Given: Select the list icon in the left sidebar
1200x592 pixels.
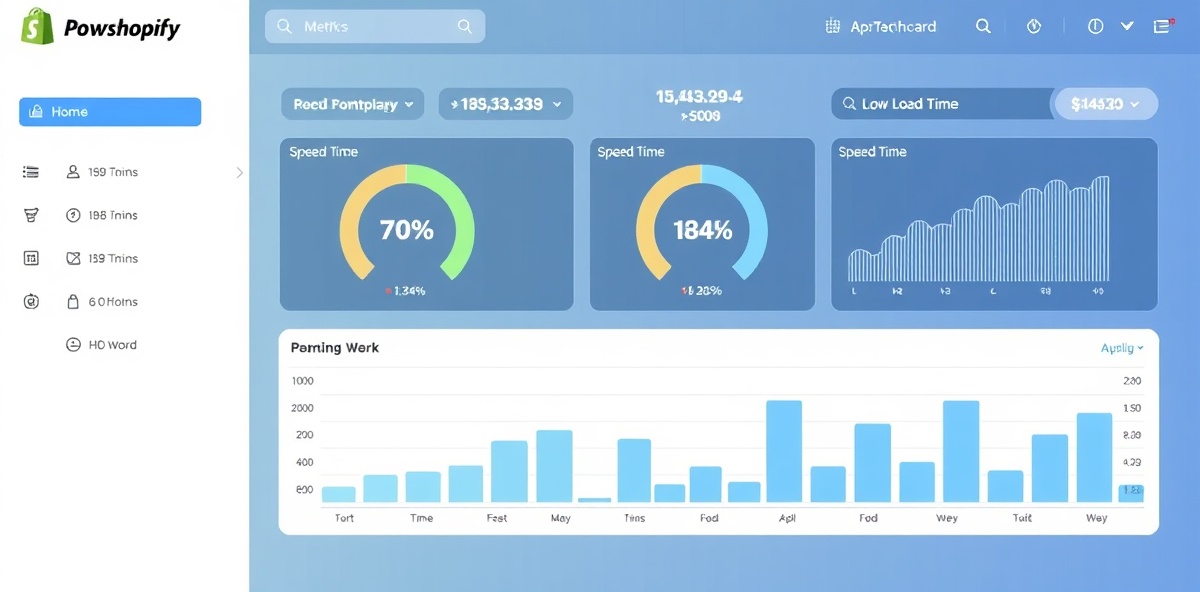Looking at the screenshot, I should click(x=30, y=171).
